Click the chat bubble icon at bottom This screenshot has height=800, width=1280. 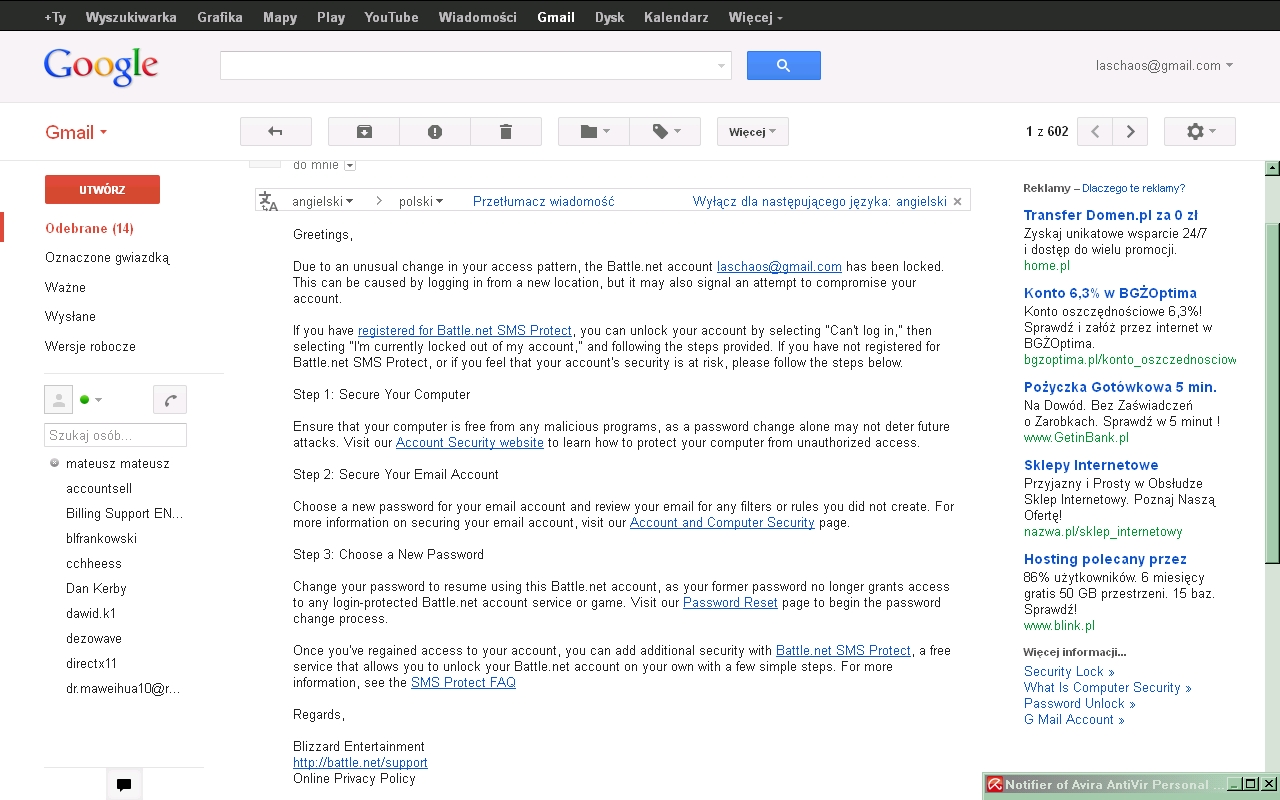pos(124,785)
